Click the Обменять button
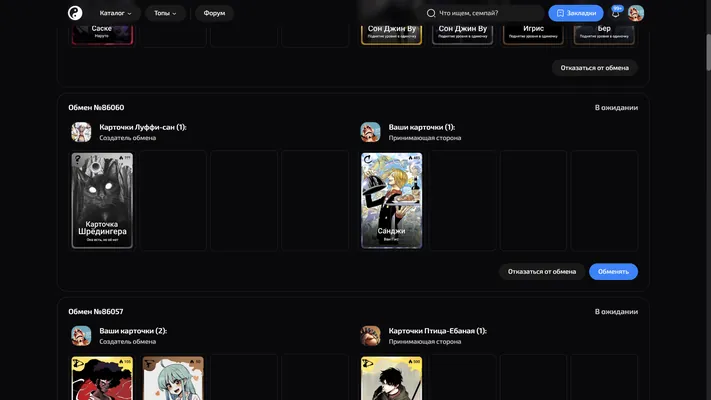Viewport: 711px width, 400px height. [x=613, y=272]
